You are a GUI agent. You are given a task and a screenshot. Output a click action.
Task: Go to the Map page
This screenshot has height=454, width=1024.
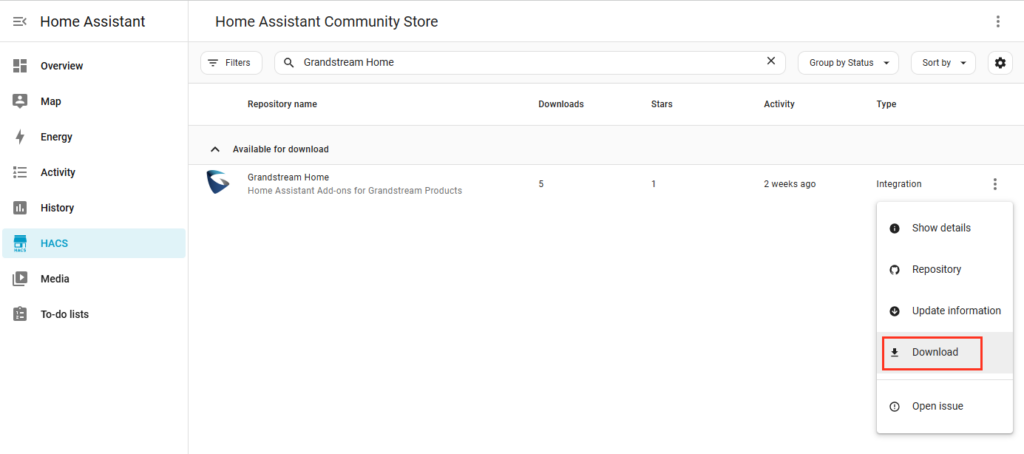tap(93, 101)
